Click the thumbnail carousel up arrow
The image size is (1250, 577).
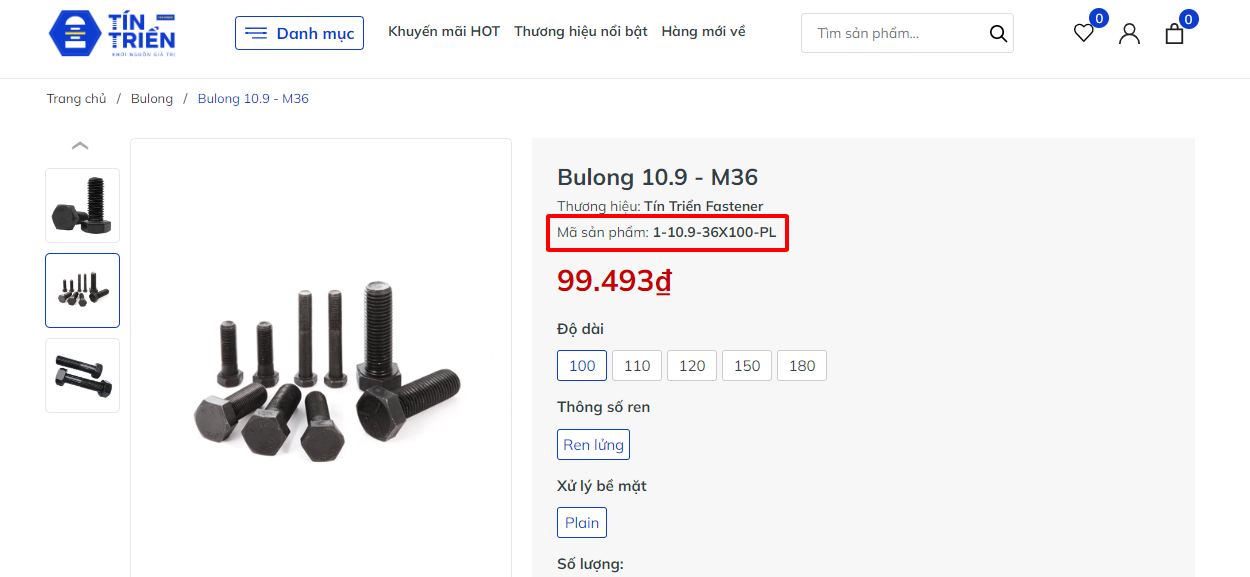(81, 146)
